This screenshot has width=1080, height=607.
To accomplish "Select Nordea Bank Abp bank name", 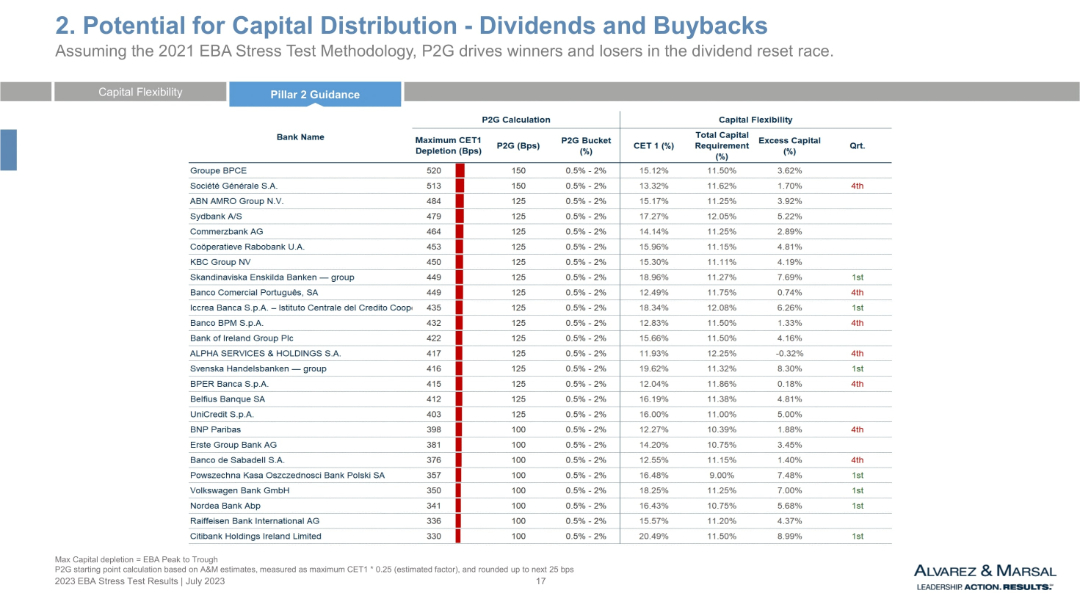I will click(x=225, y=506).
